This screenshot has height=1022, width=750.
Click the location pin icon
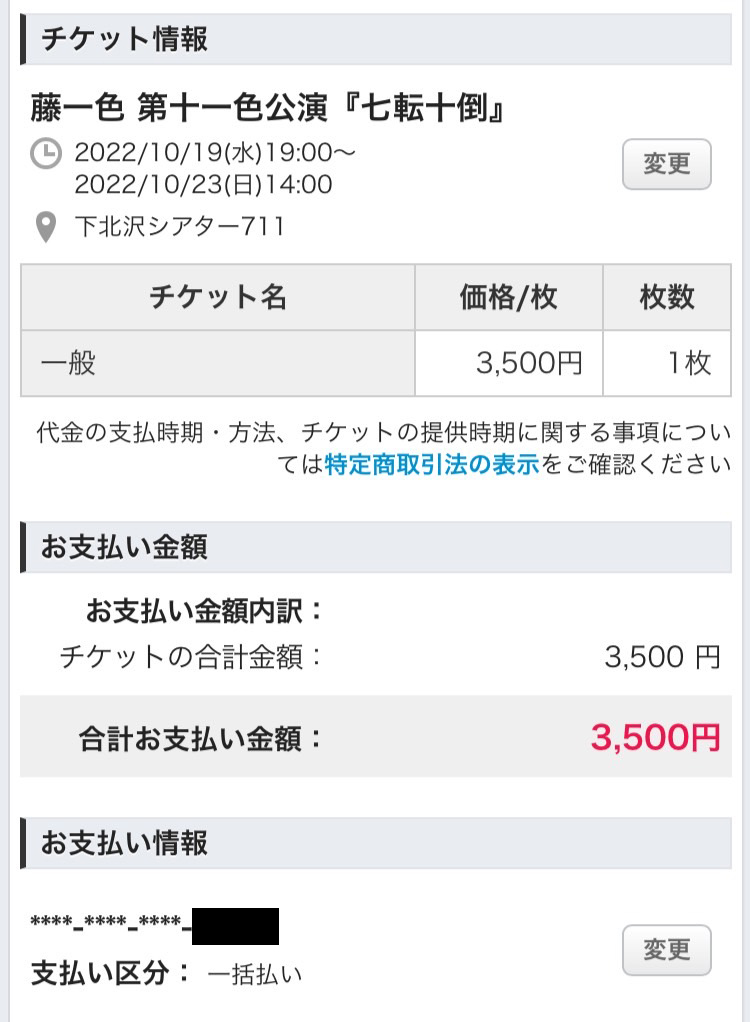[x=45, y=228]
